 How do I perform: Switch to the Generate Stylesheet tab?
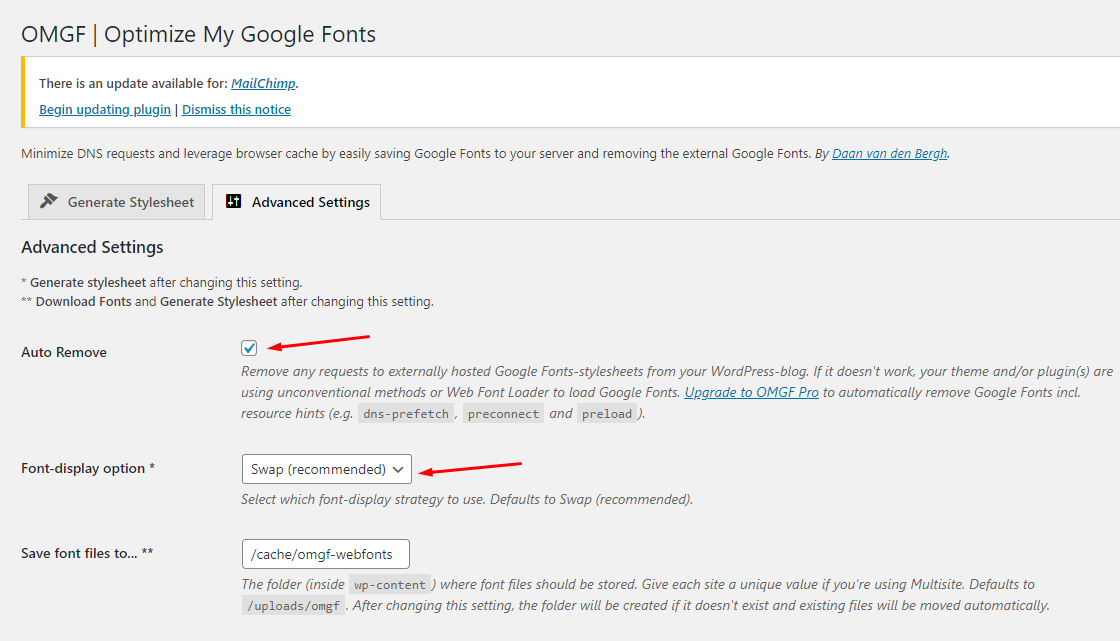tap(130, 202)
